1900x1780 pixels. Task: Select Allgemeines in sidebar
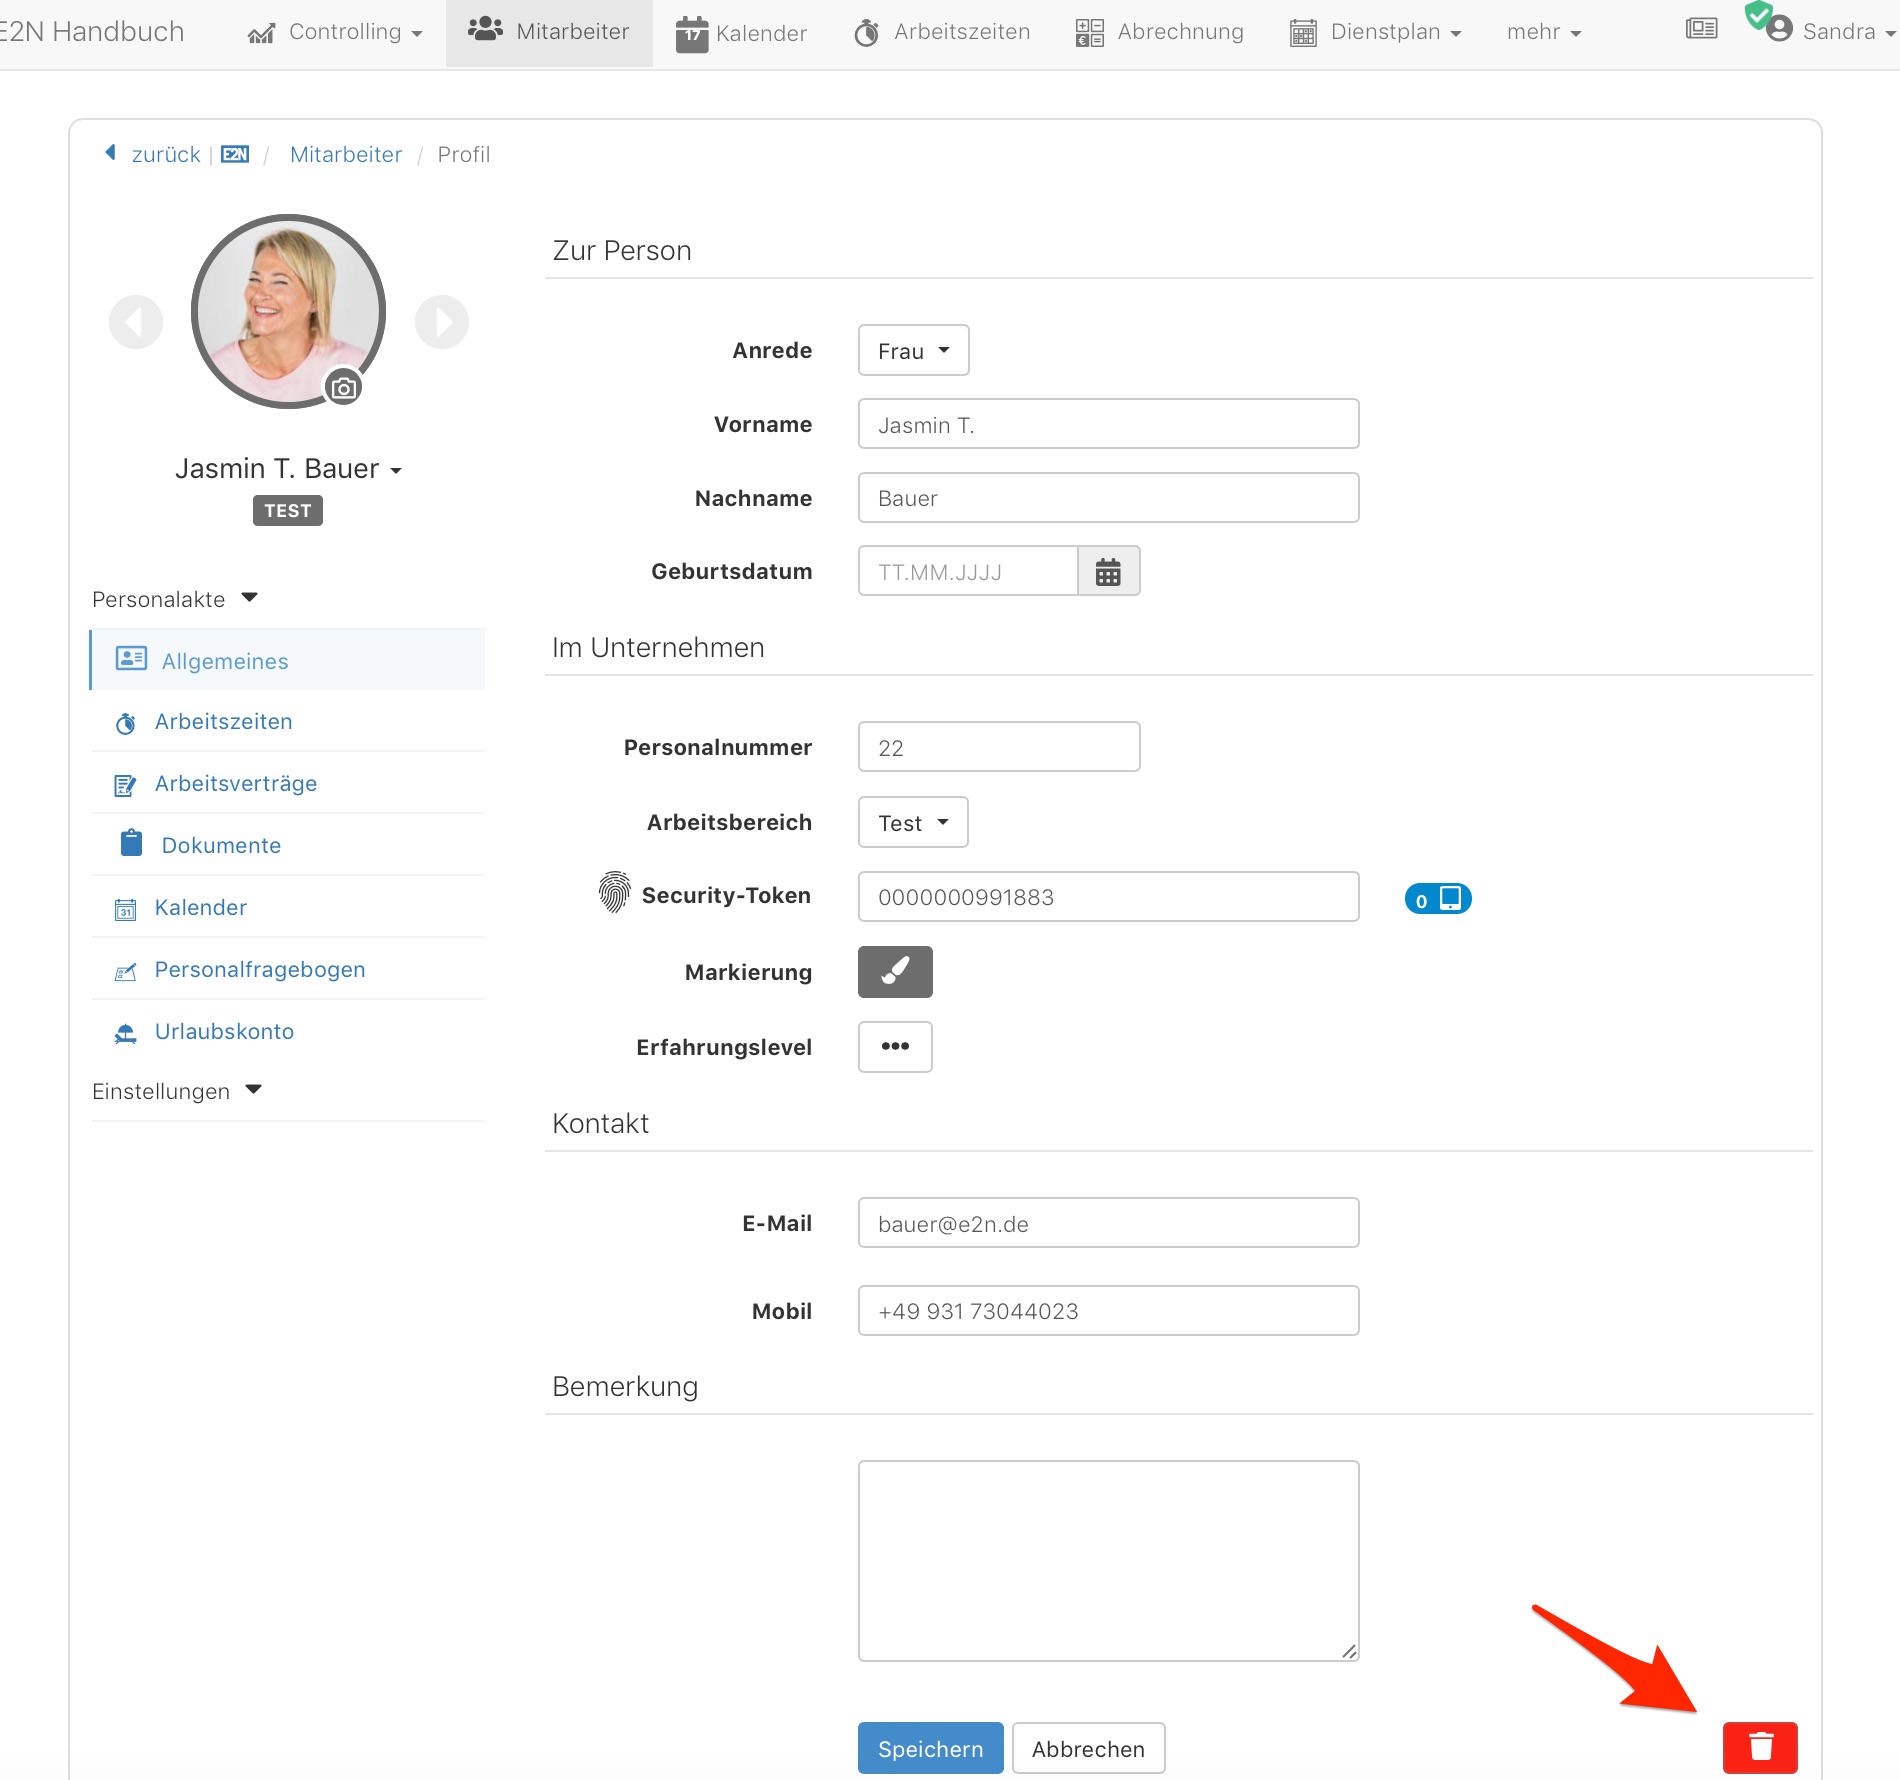point(288,659)
